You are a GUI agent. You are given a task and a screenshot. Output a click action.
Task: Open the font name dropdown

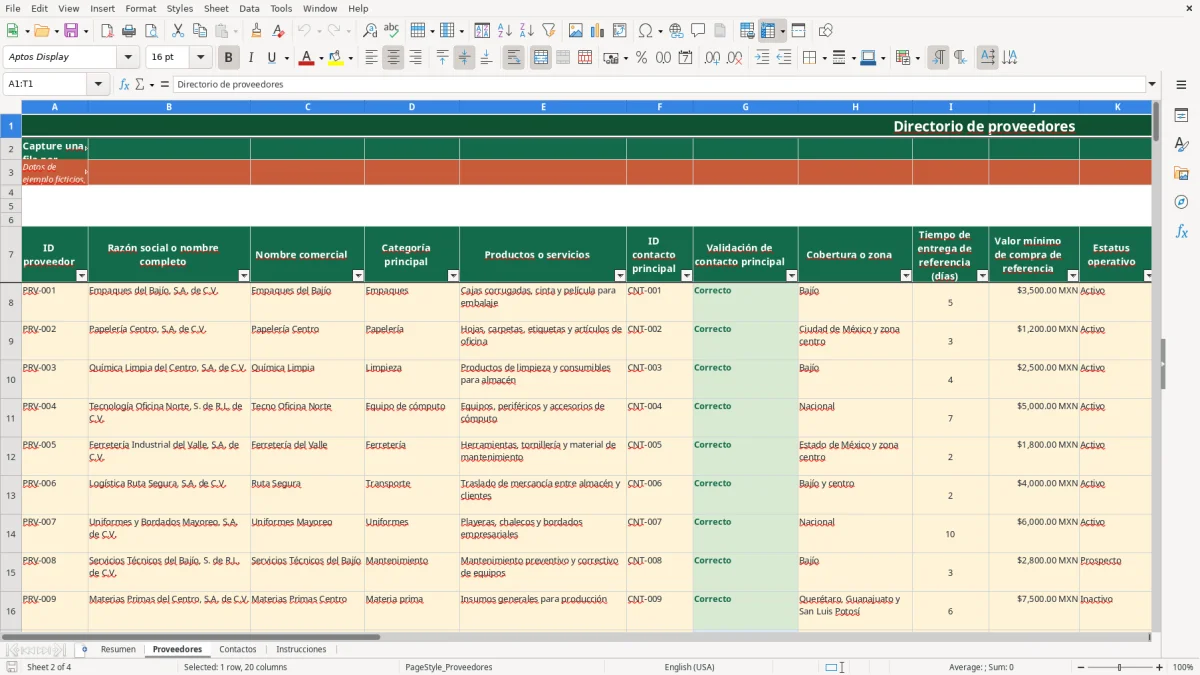pos(128,58)
